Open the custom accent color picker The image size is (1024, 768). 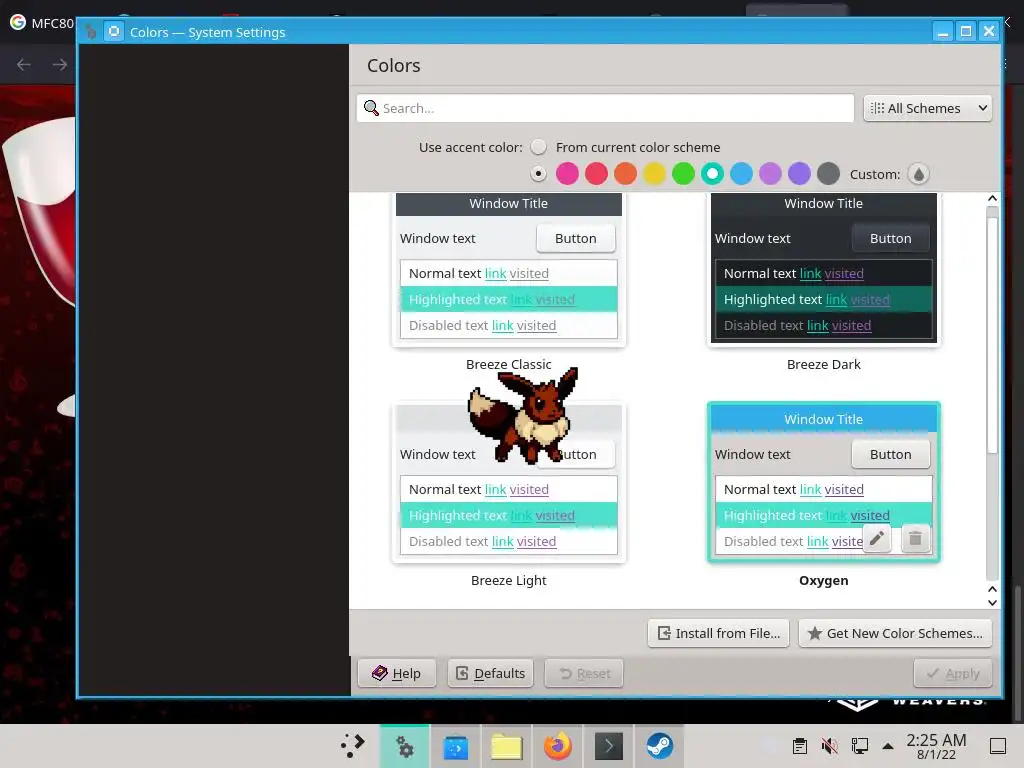click(918, 174)
